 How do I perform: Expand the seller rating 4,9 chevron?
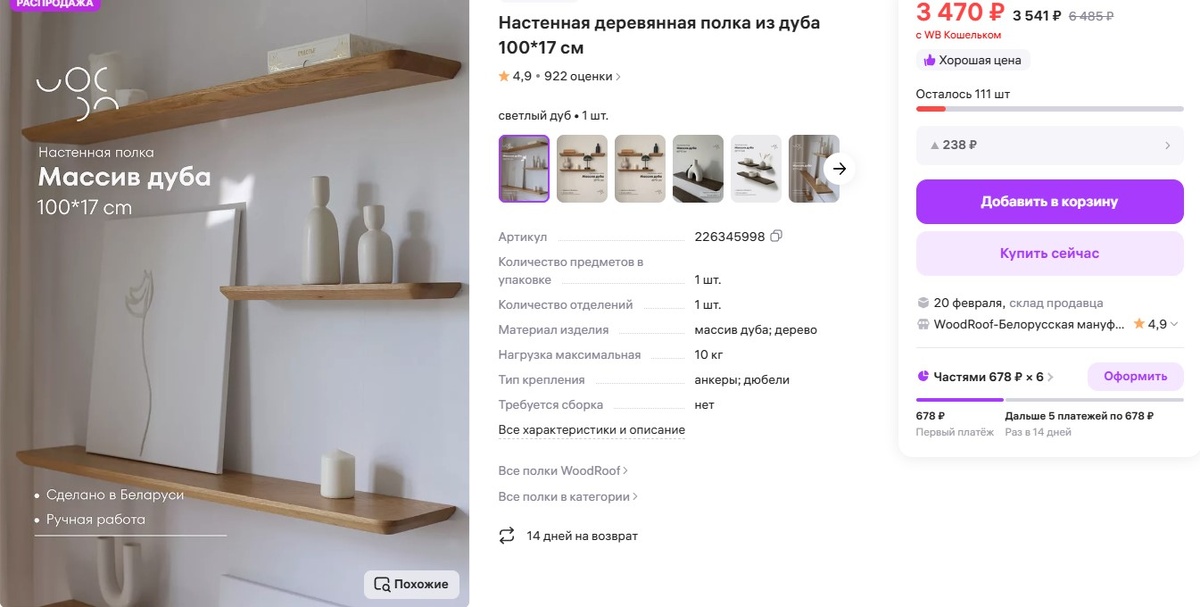click(x=1174, y=324)
